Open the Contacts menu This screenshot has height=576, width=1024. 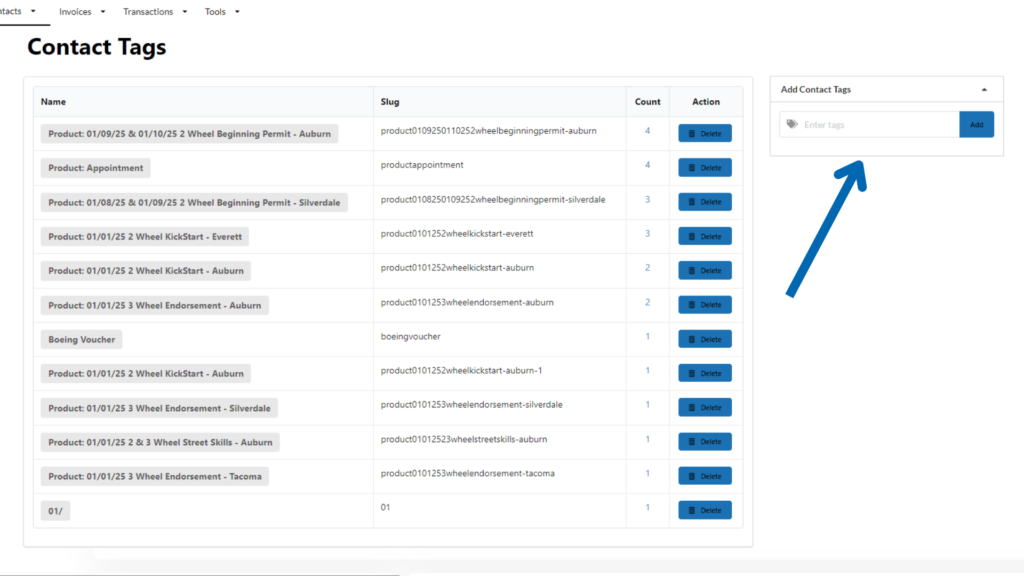coord(15,11)
